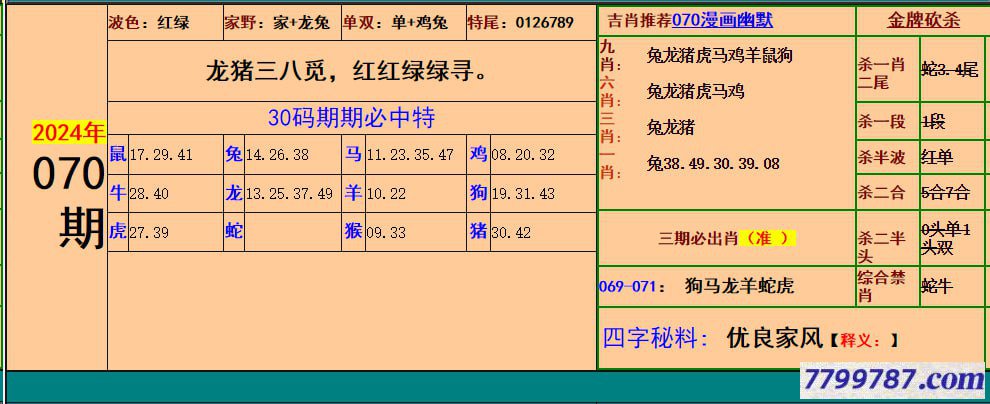
Task: Click the 六肖 label
Action: [x=610, y=92]
